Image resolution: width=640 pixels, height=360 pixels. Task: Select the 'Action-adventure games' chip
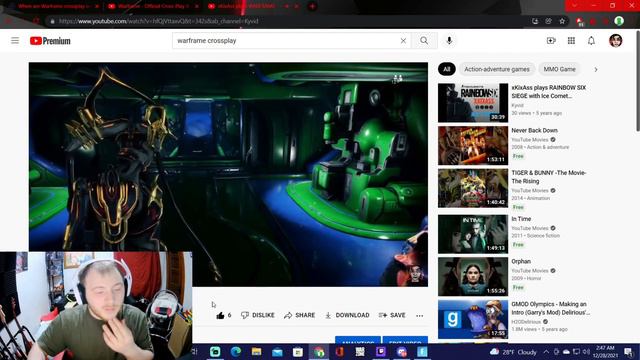coord(497,69)
